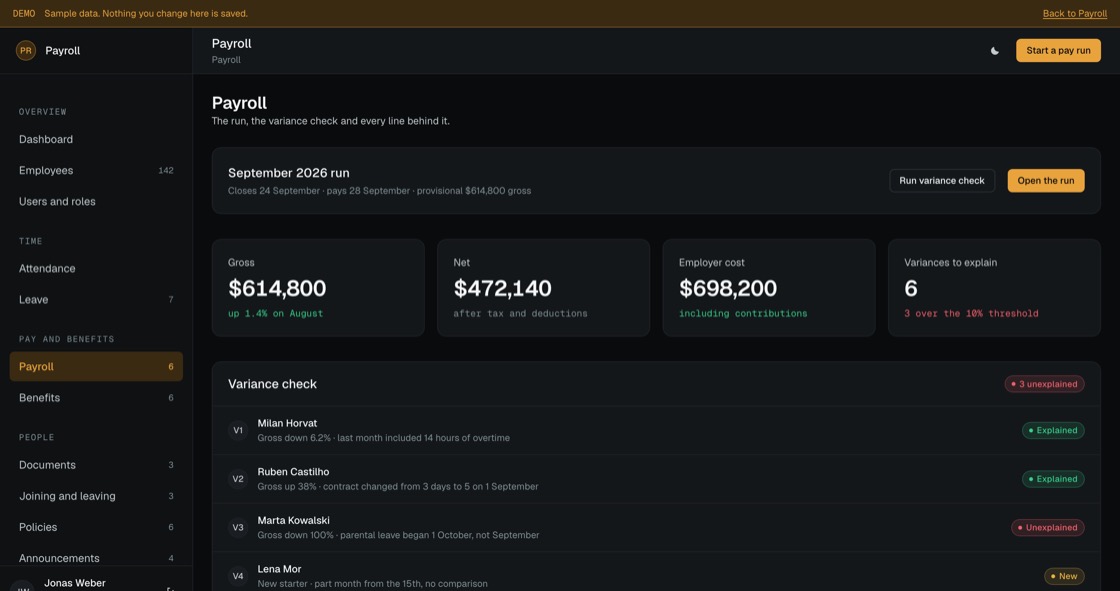Viewport: 1120px width, 591px height.
Task: Click the New tag on Lena Mor
Action: pos(1064,576)
